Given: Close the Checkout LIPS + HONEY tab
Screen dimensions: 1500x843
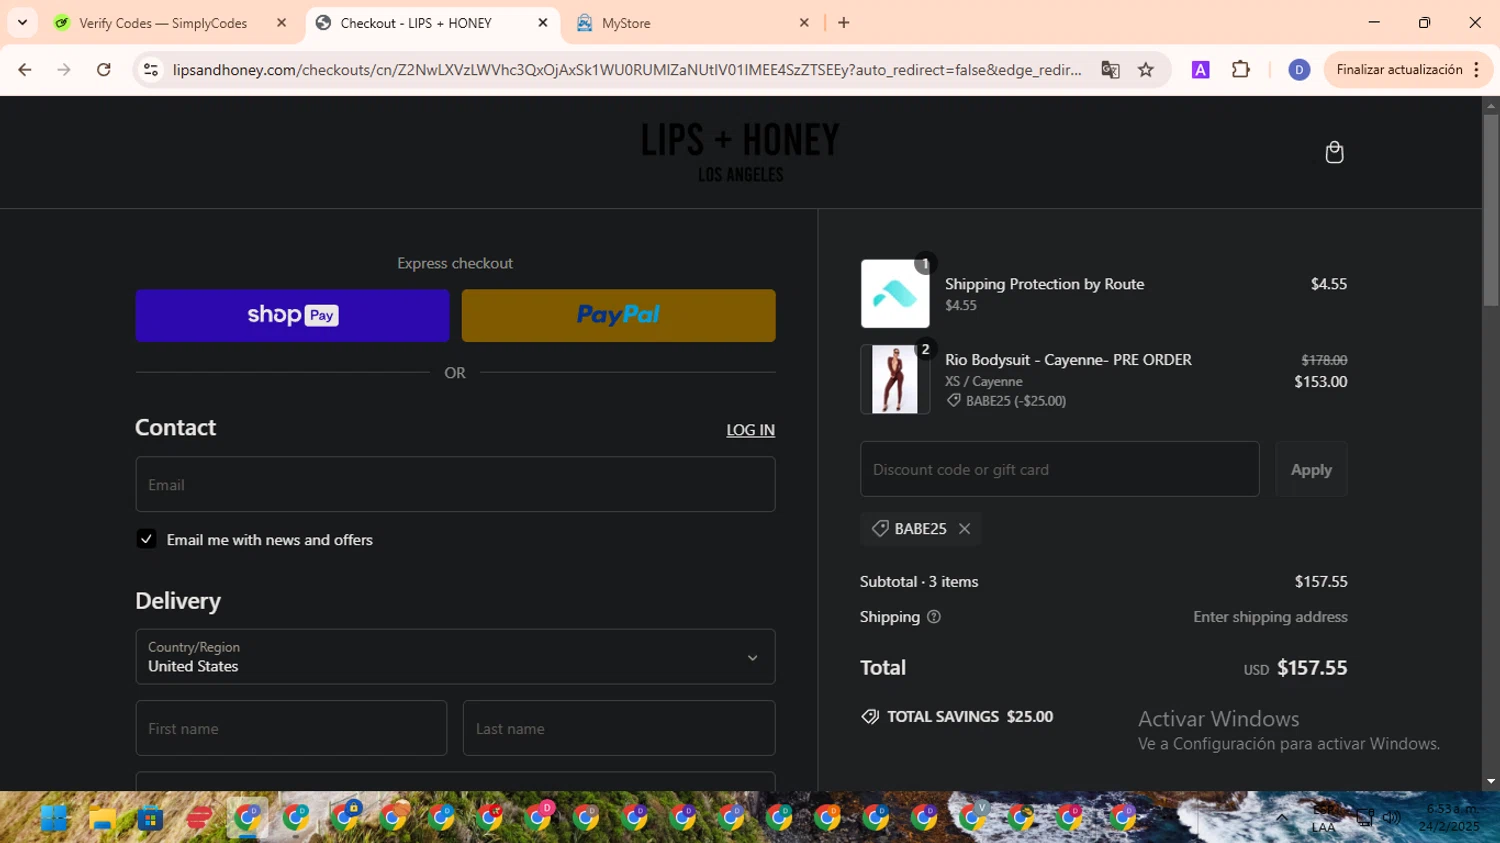Looking at the screenshot, I should pyautogui.click(x=543, y=23).
